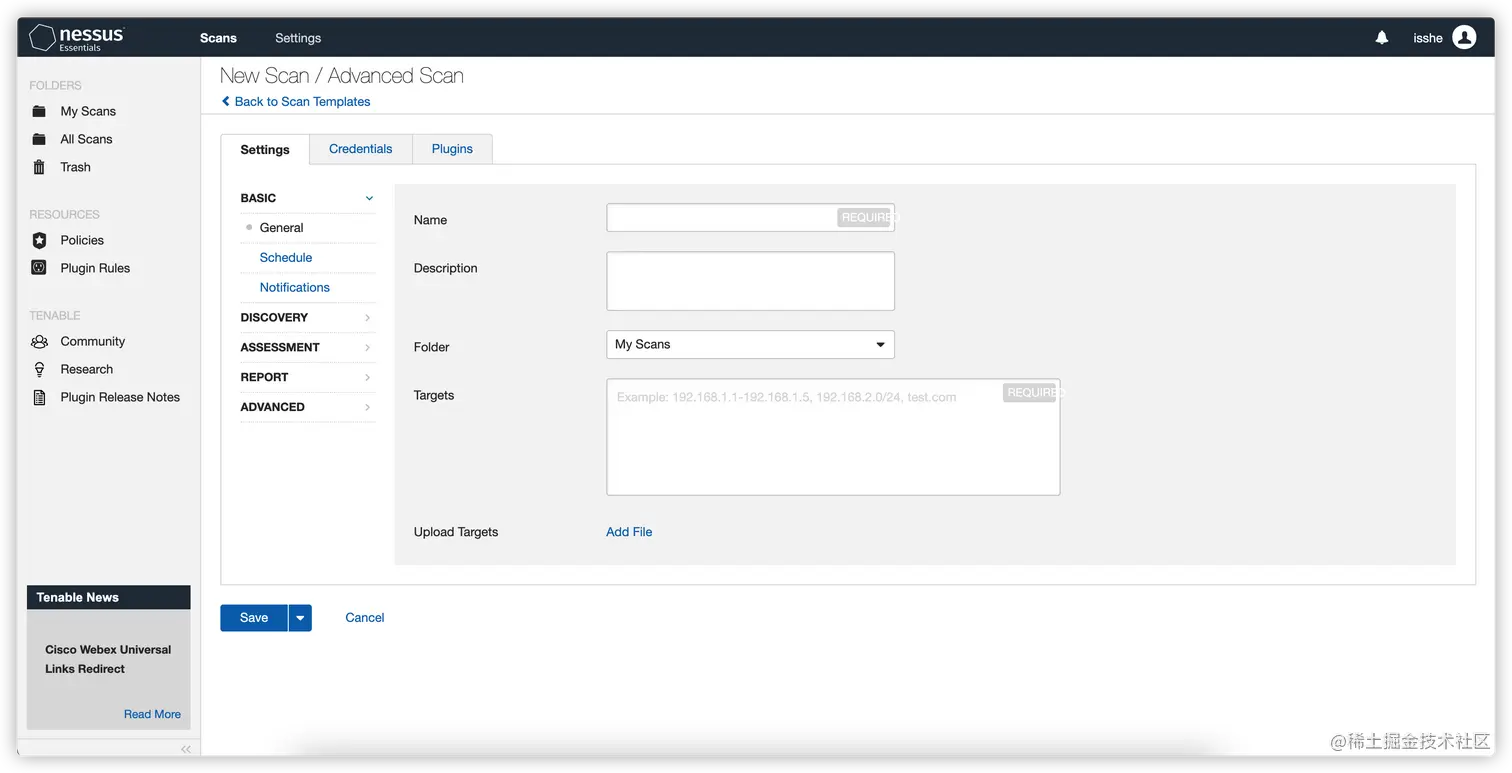Click the Policies shield icon
This screenshot has width=1512, height=773.
[39, 240]
